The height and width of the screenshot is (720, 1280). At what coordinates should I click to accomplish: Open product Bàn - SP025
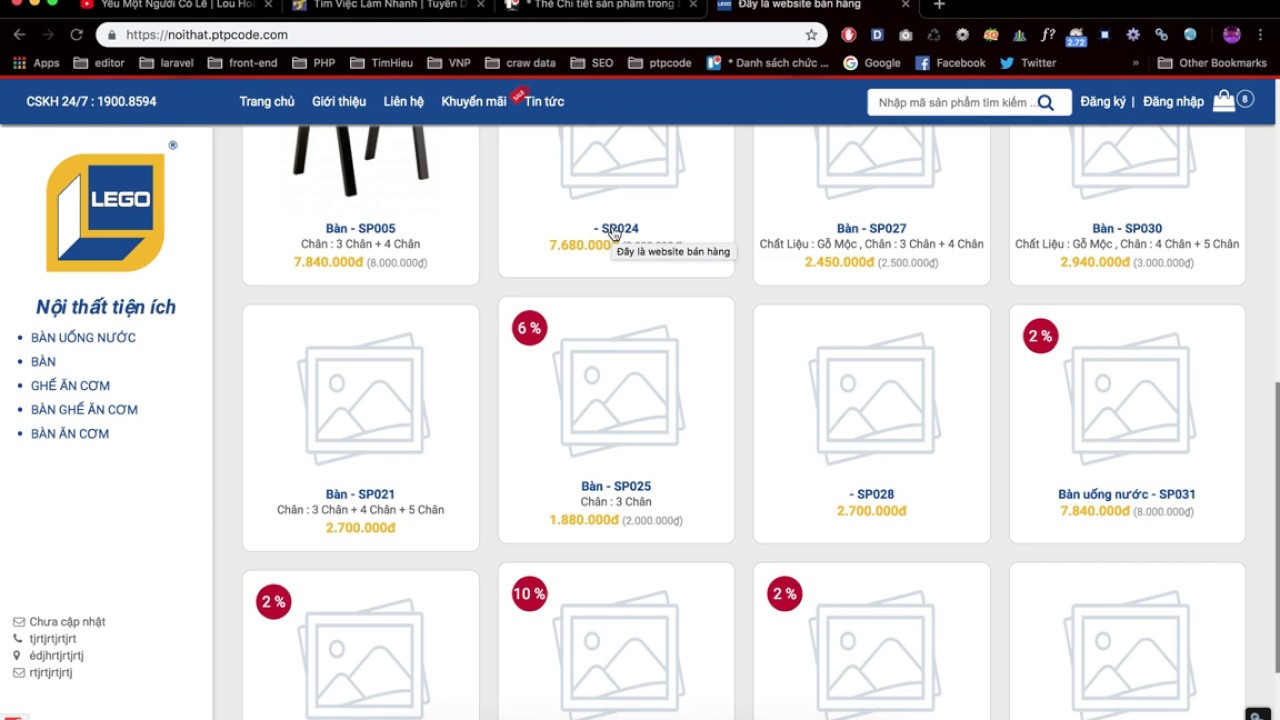pyautogui.click(x=616, y=487)
